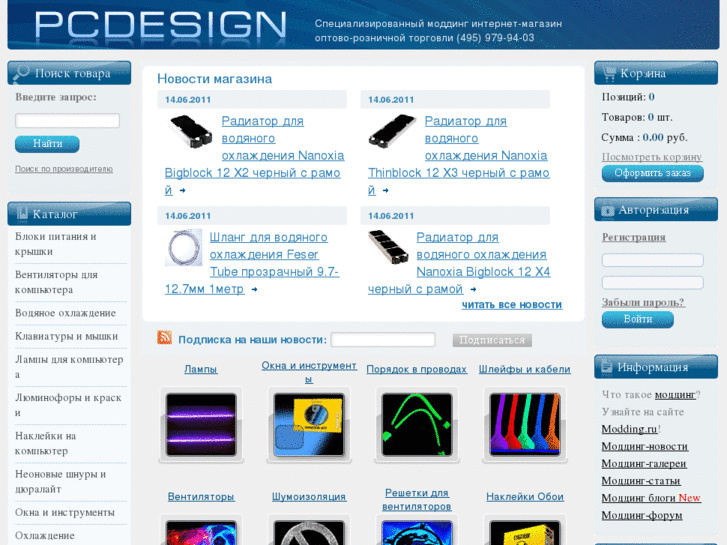Open Feser Tube hose thumbnail

click(x=184, y=248)
